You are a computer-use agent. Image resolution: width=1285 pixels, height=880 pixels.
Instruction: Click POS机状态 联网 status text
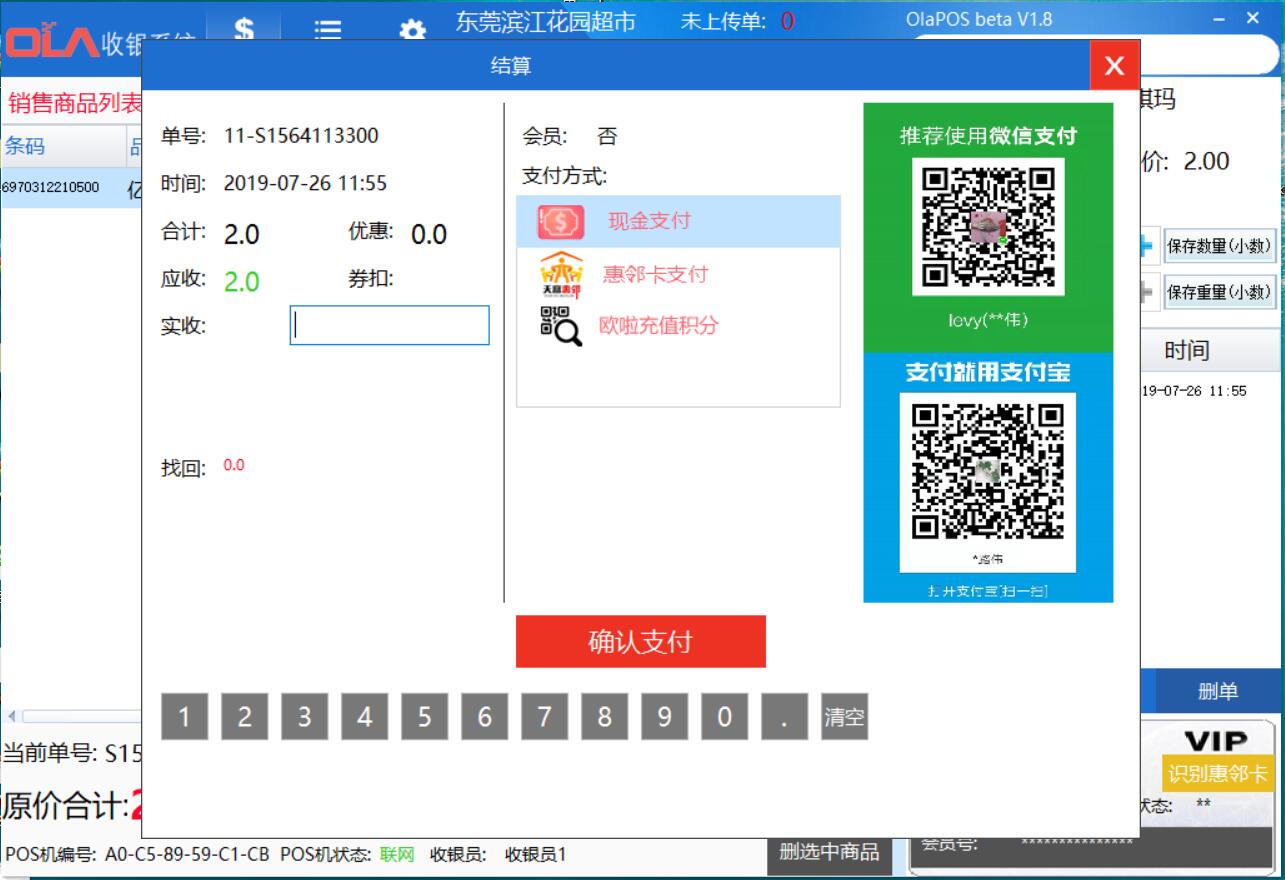(397, 855)
